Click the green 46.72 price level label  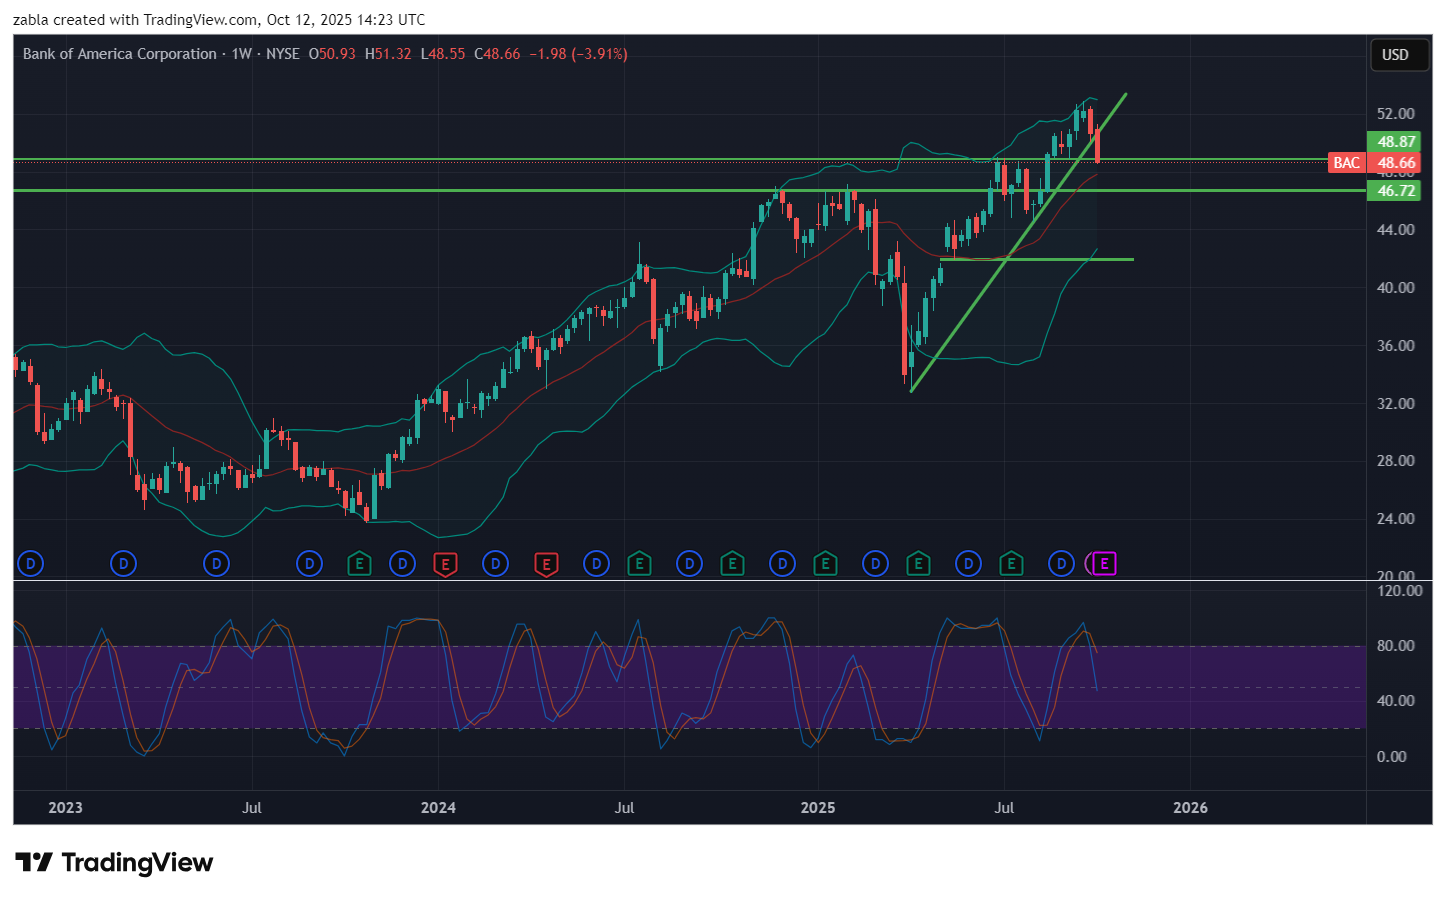point(1395,191)
